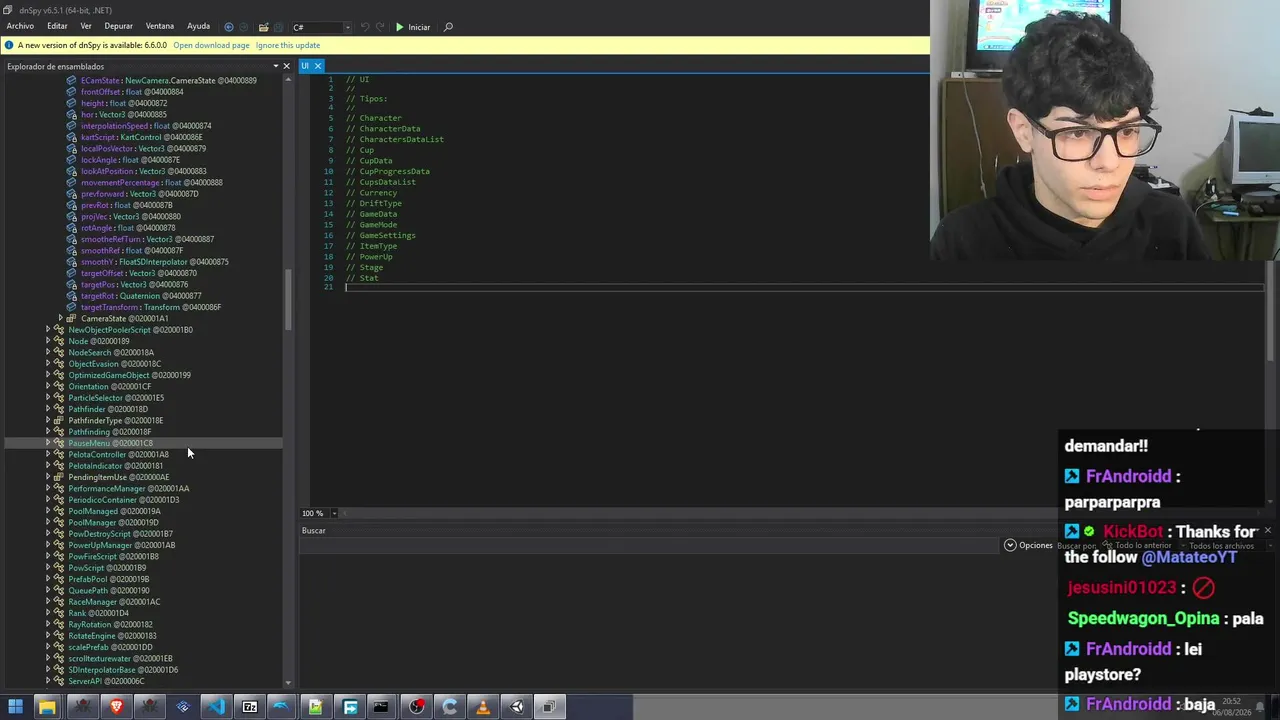
Task: Open File Explorer from the taskbar
Action: [x=47, y=707]
